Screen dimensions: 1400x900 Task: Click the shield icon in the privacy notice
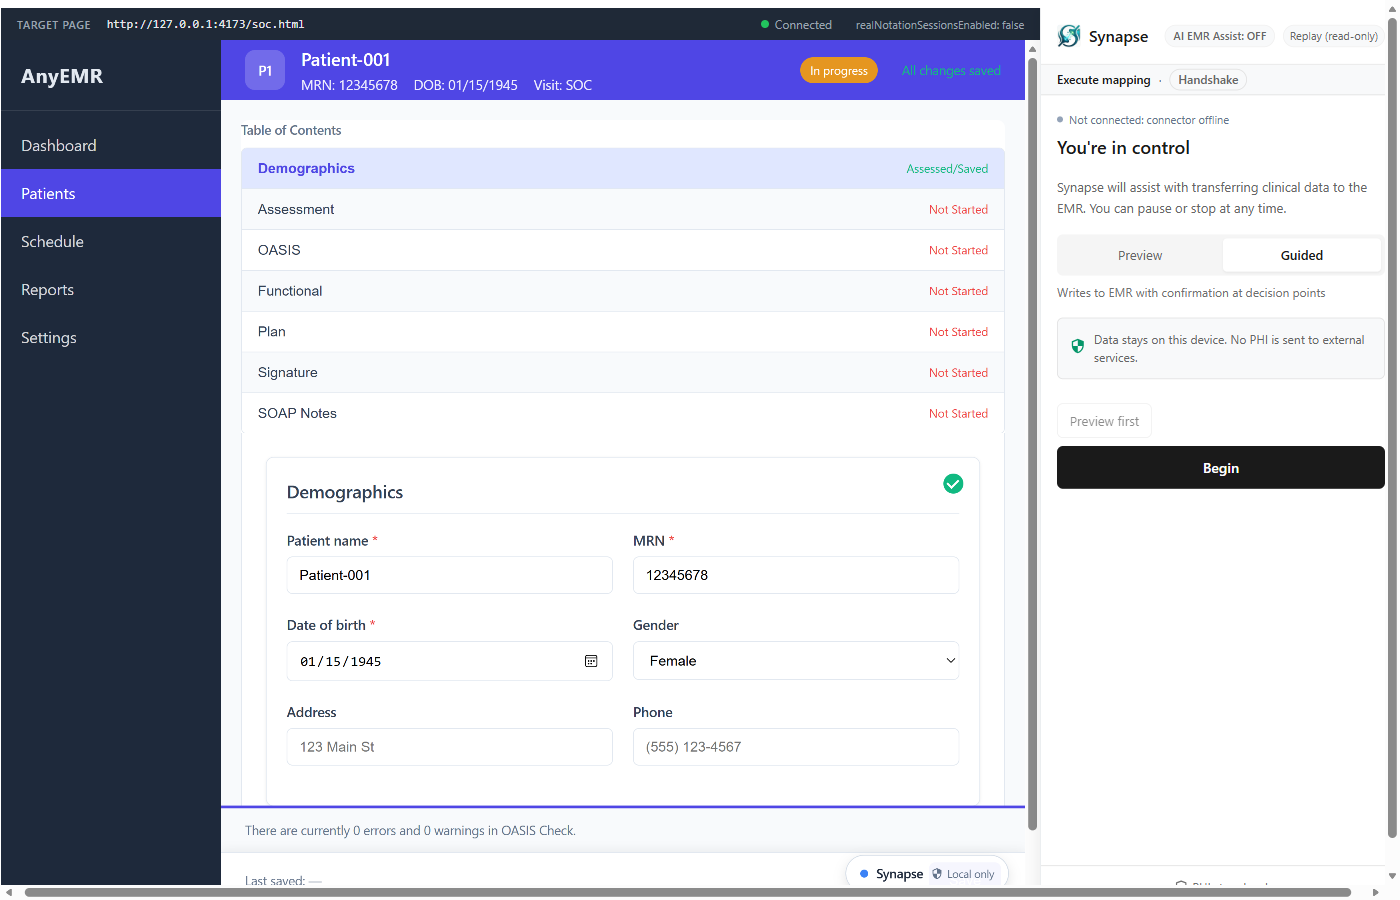1077,345
